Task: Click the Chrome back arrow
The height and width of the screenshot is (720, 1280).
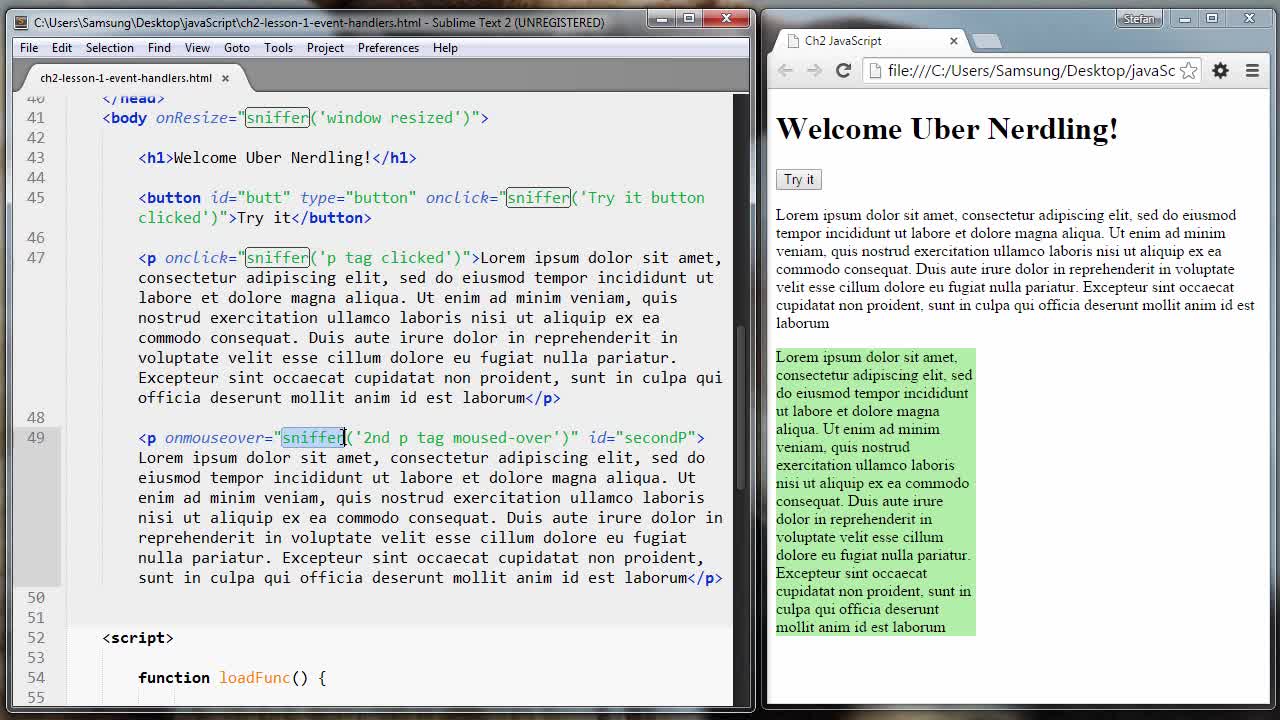Action: pos(785,70)
